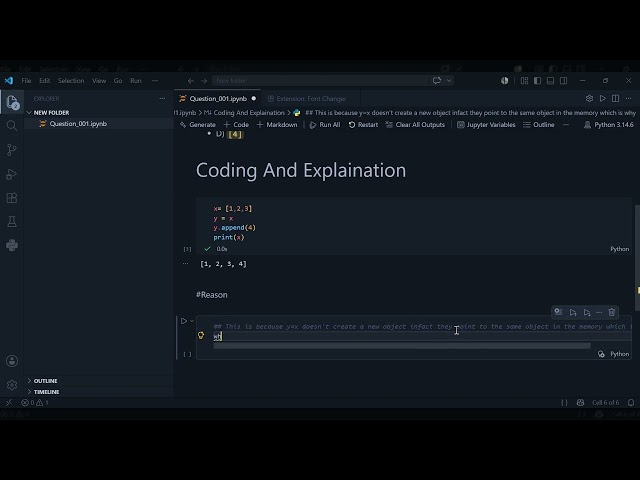The image size is (640, 480).
Task: Click the Copilot status icon in status bar
Action: click(580, 402)
